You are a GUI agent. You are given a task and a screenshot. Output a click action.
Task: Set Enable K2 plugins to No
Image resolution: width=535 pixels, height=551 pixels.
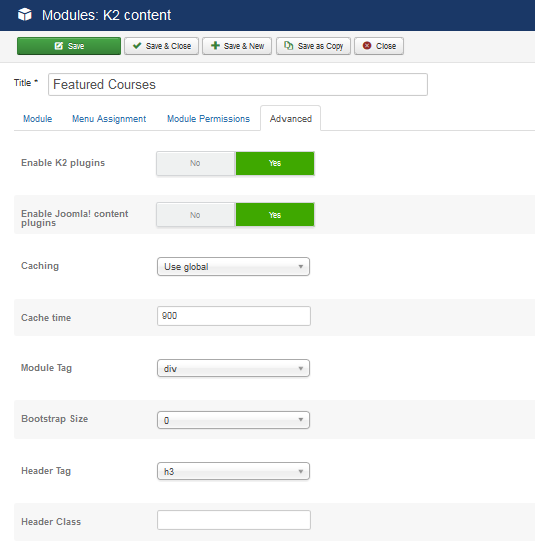[195, 163]
